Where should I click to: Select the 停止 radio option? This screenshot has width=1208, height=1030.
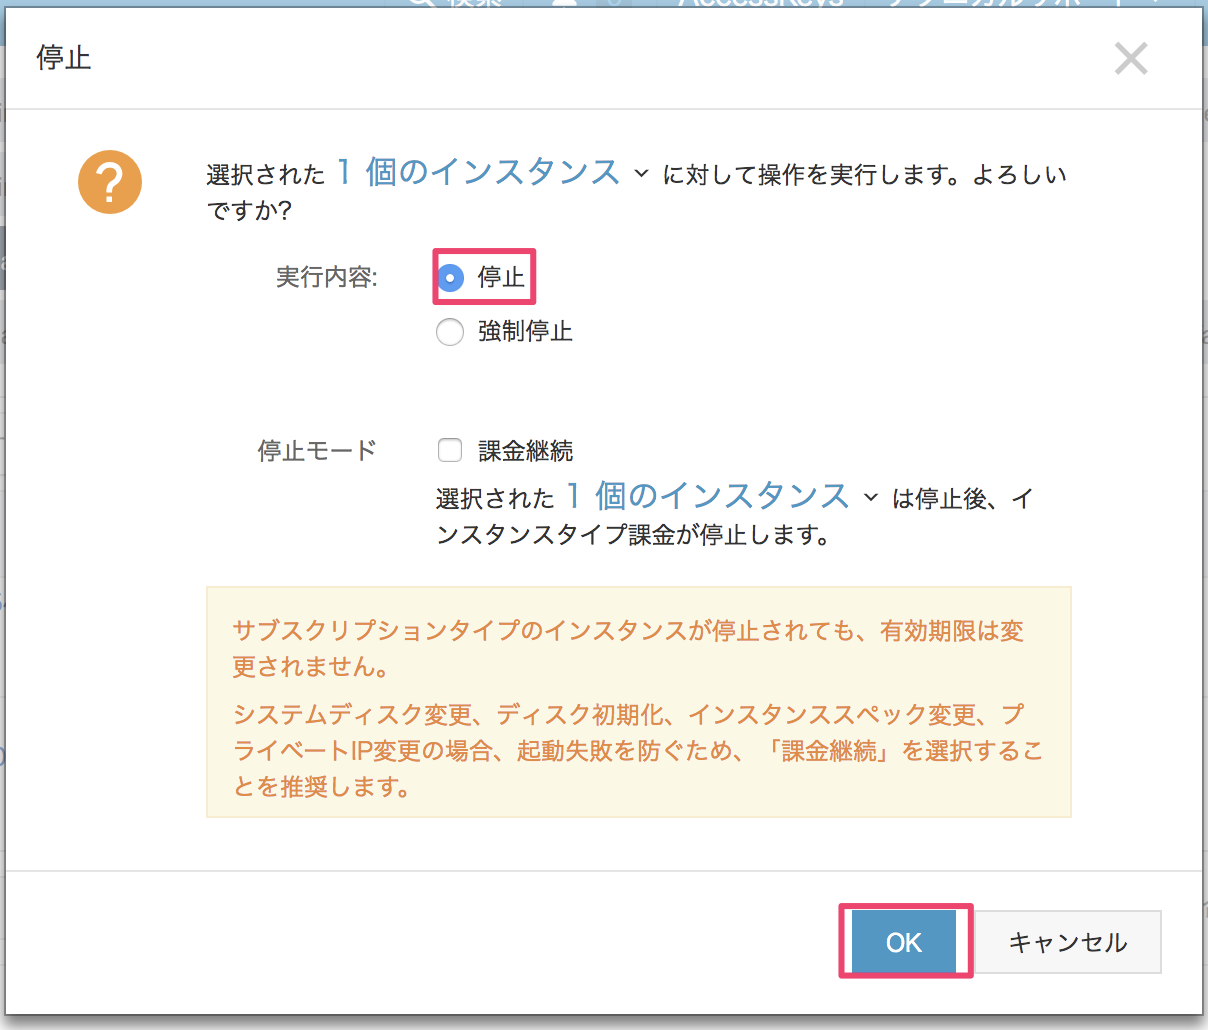(451, 278)
